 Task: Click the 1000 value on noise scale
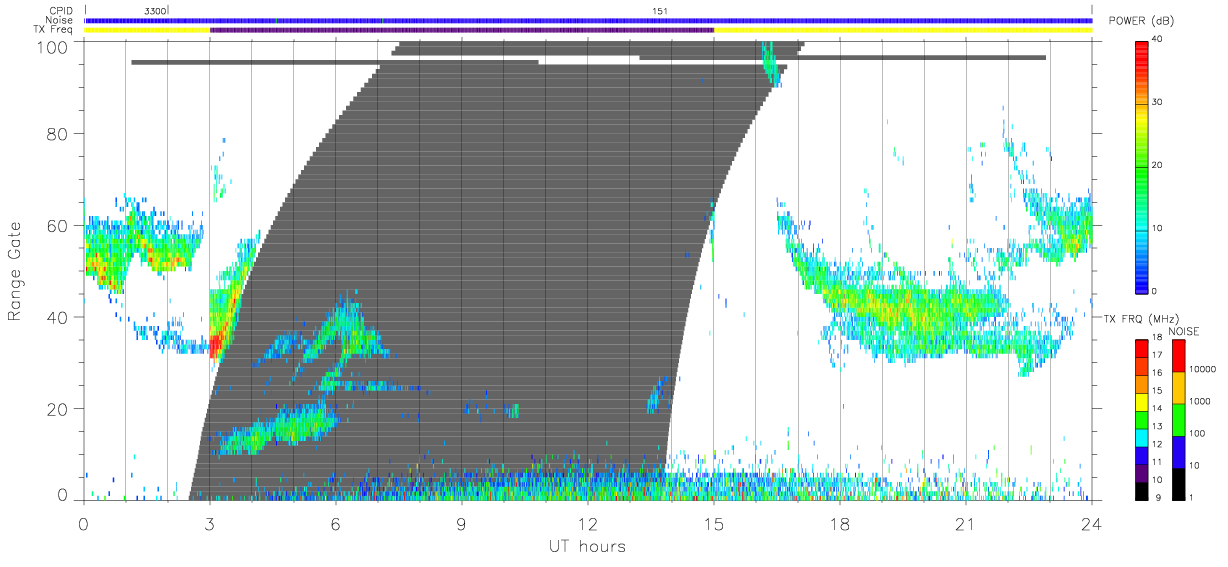1200,401
